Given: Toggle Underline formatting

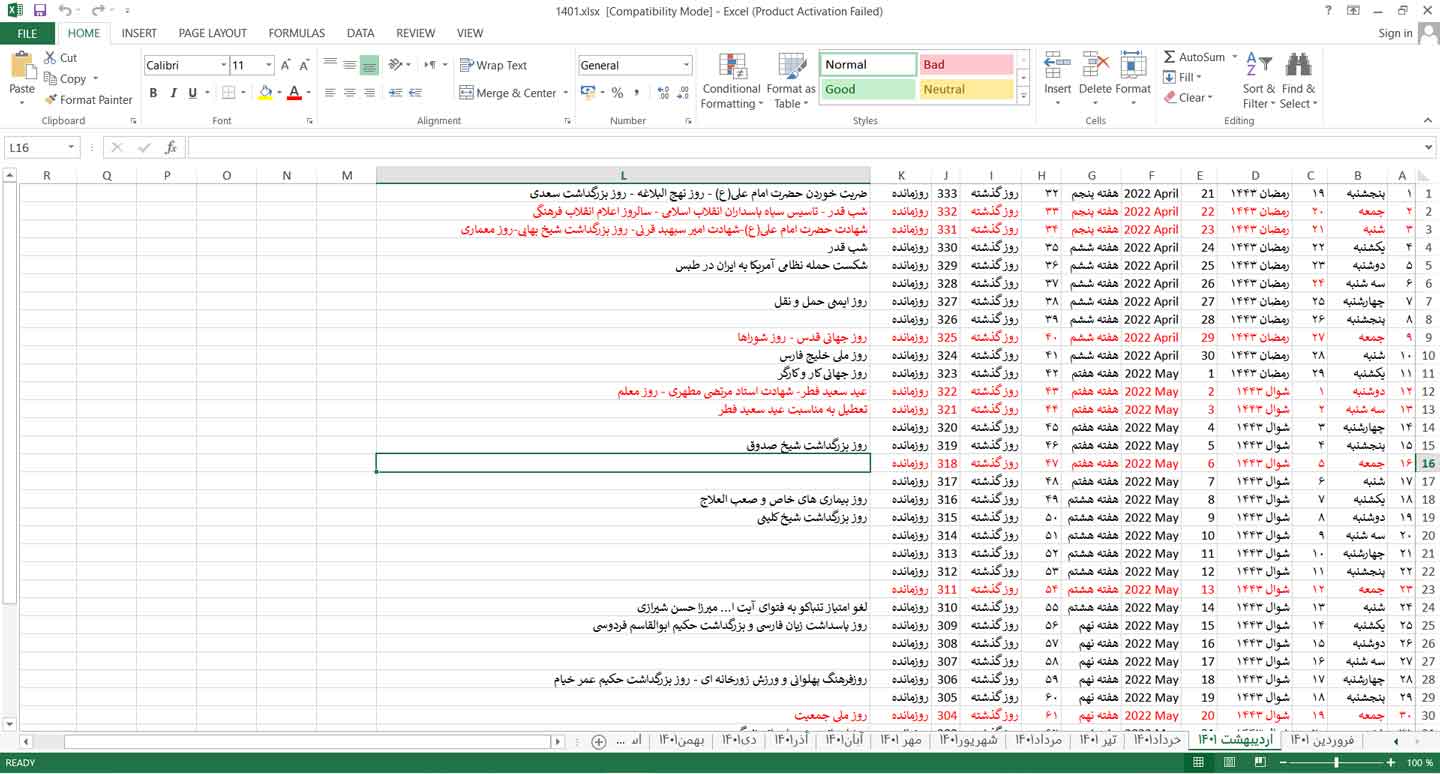Looking at the screenshot, I should tap(192, 93).
